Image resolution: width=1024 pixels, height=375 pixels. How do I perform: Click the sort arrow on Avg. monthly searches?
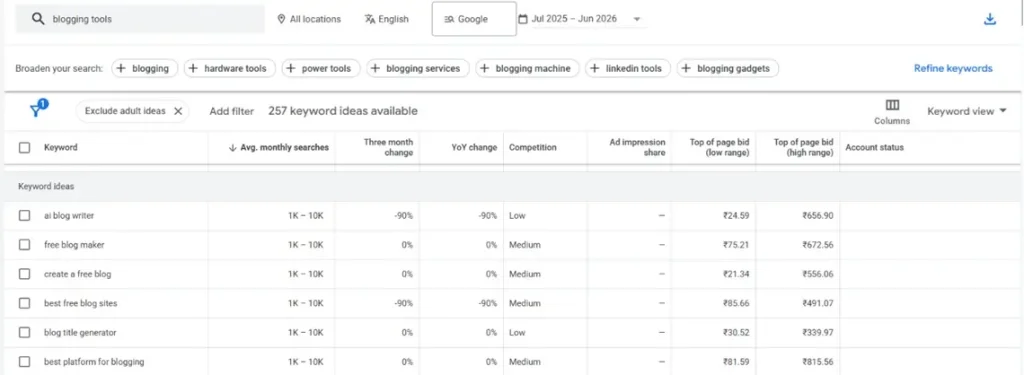(x=232, y=148)
